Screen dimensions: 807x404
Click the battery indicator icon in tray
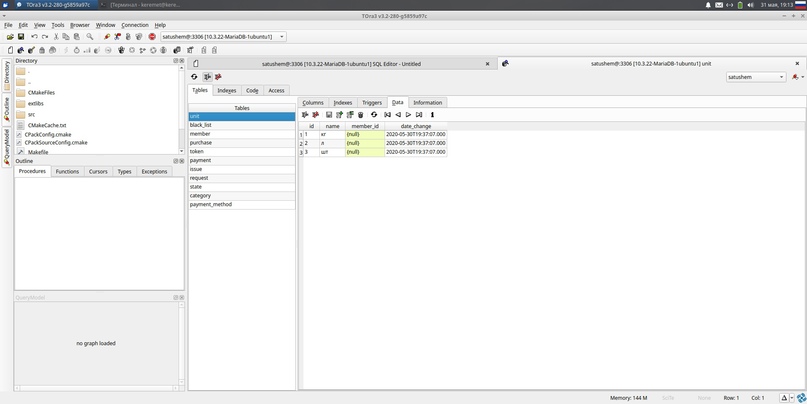coord(740,5)
